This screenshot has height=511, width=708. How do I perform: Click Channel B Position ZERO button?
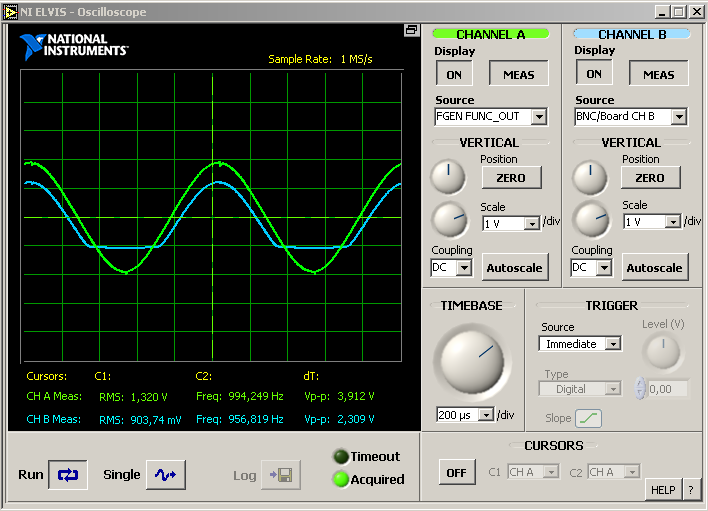coord(650,178)
